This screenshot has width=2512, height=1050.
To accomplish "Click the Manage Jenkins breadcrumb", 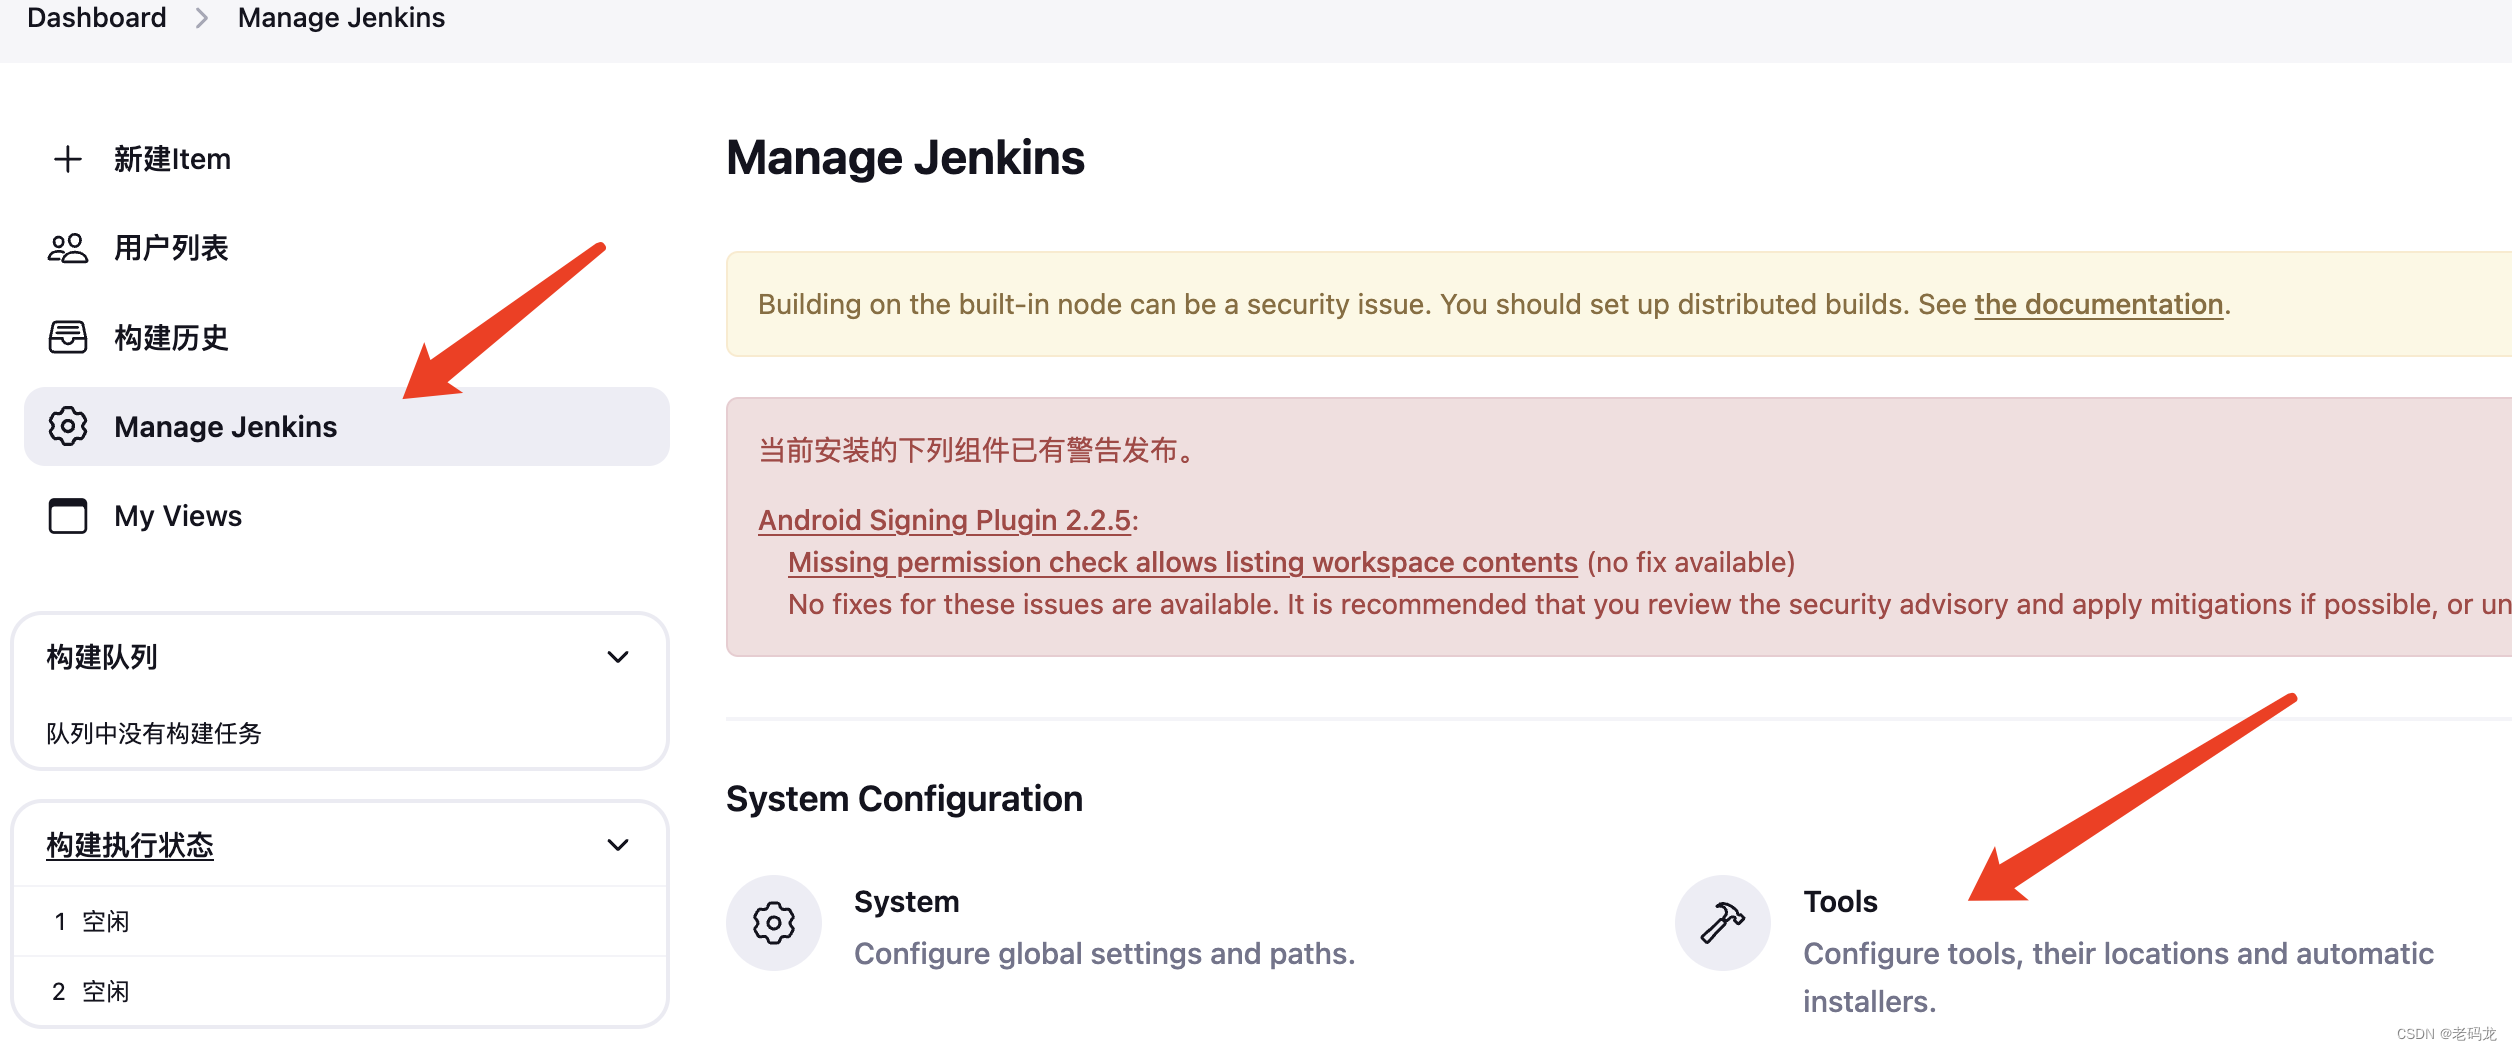I will [341, 18].
